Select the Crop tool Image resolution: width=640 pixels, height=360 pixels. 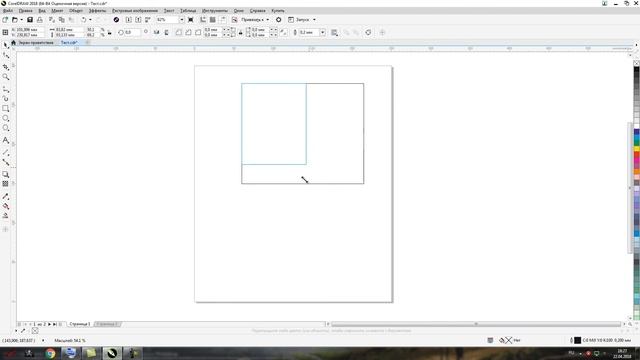[x=6, y=67]
